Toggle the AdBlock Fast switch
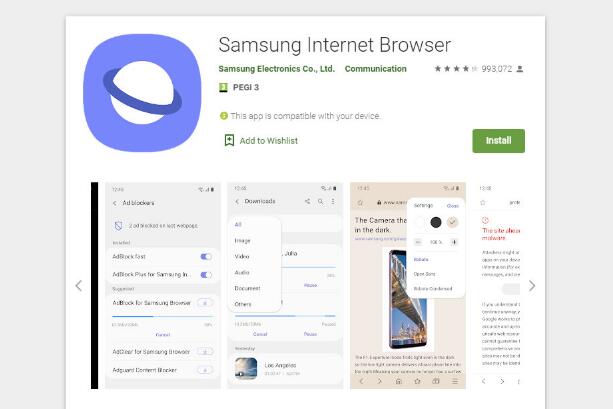The width and height of the screenshot is (613, 409). click(206, 257)
